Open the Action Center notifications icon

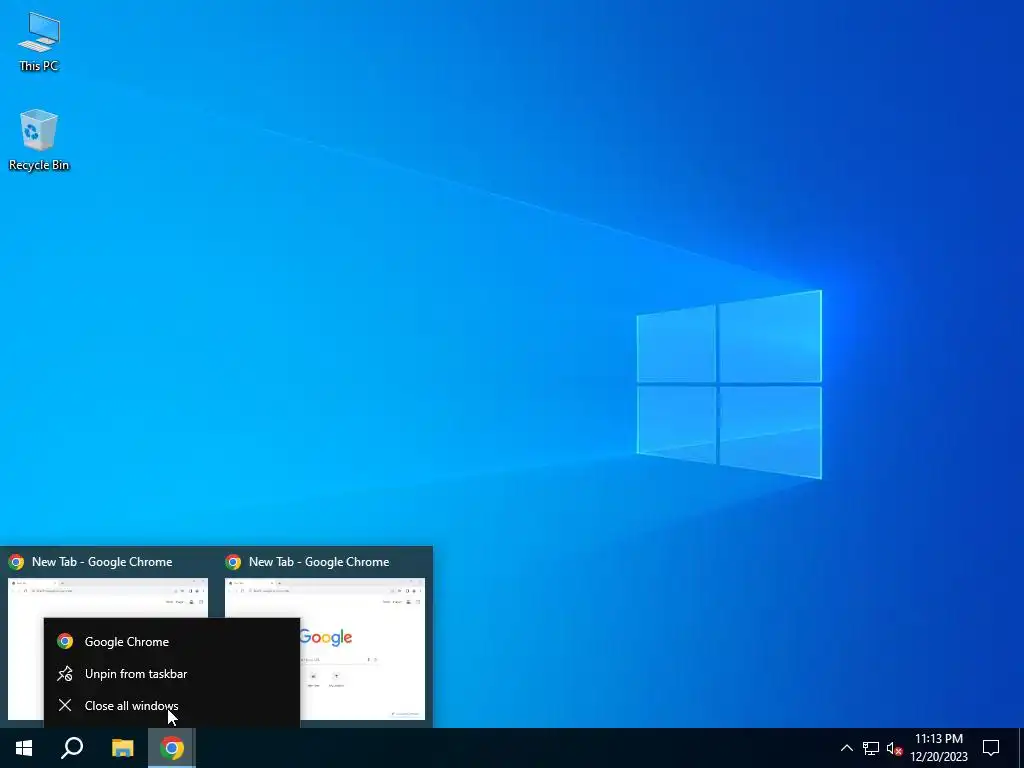click(x=991, y=748)
